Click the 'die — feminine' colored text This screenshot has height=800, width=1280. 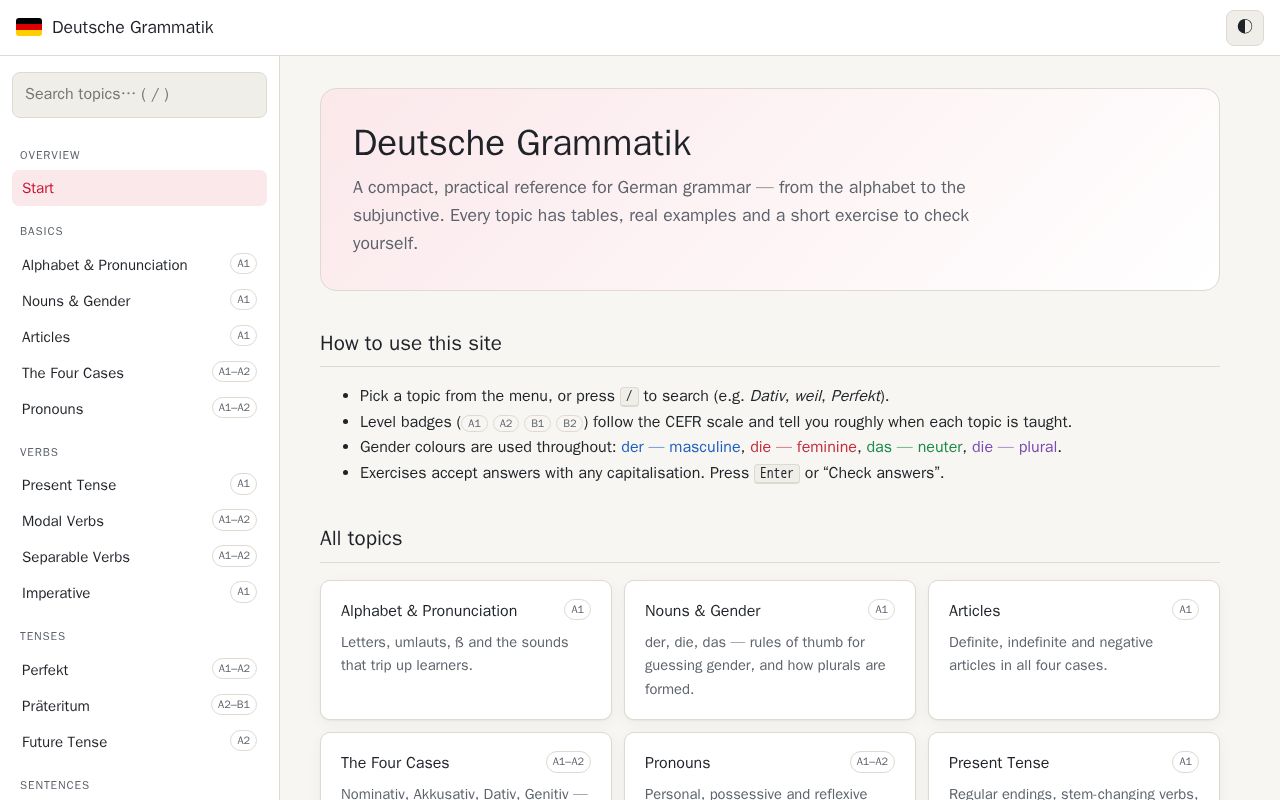(803, 447)
